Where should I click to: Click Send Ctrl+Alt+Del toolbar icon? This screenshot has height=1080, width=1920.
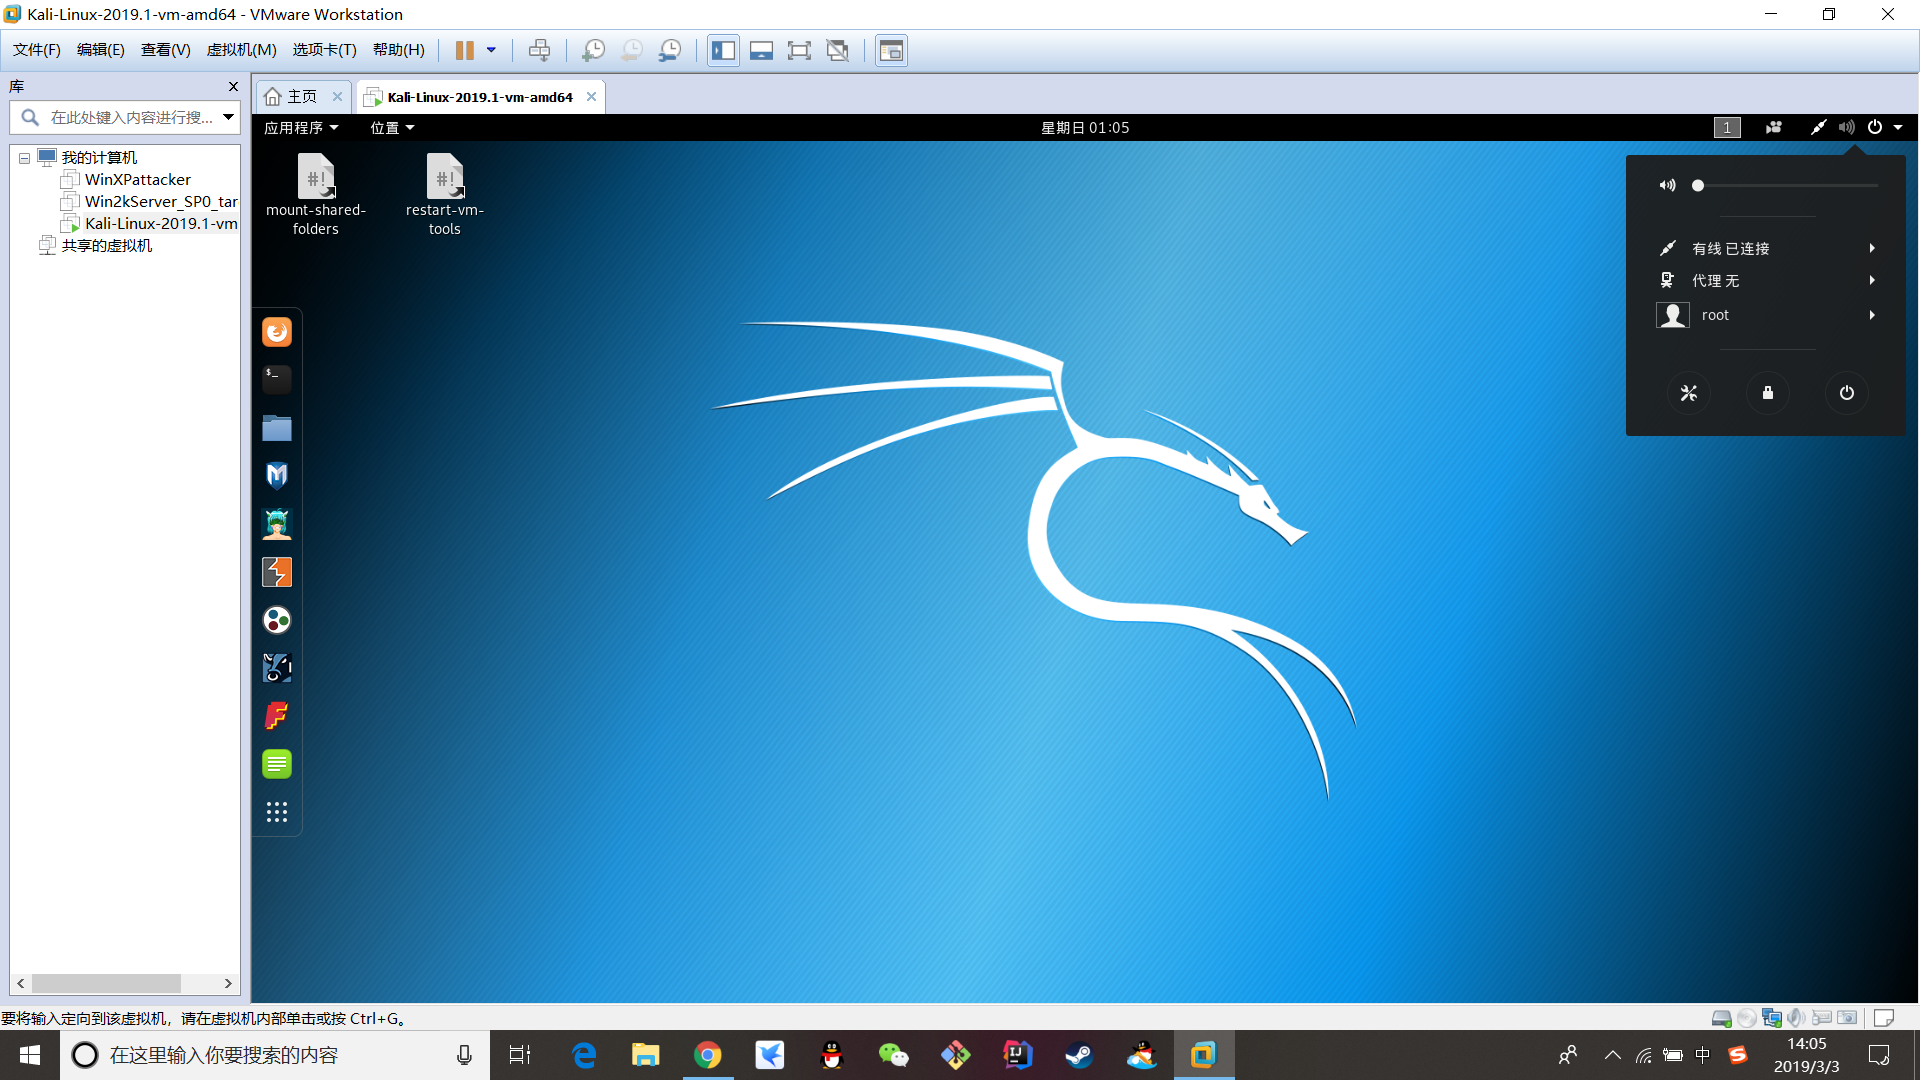pos(539,50)
